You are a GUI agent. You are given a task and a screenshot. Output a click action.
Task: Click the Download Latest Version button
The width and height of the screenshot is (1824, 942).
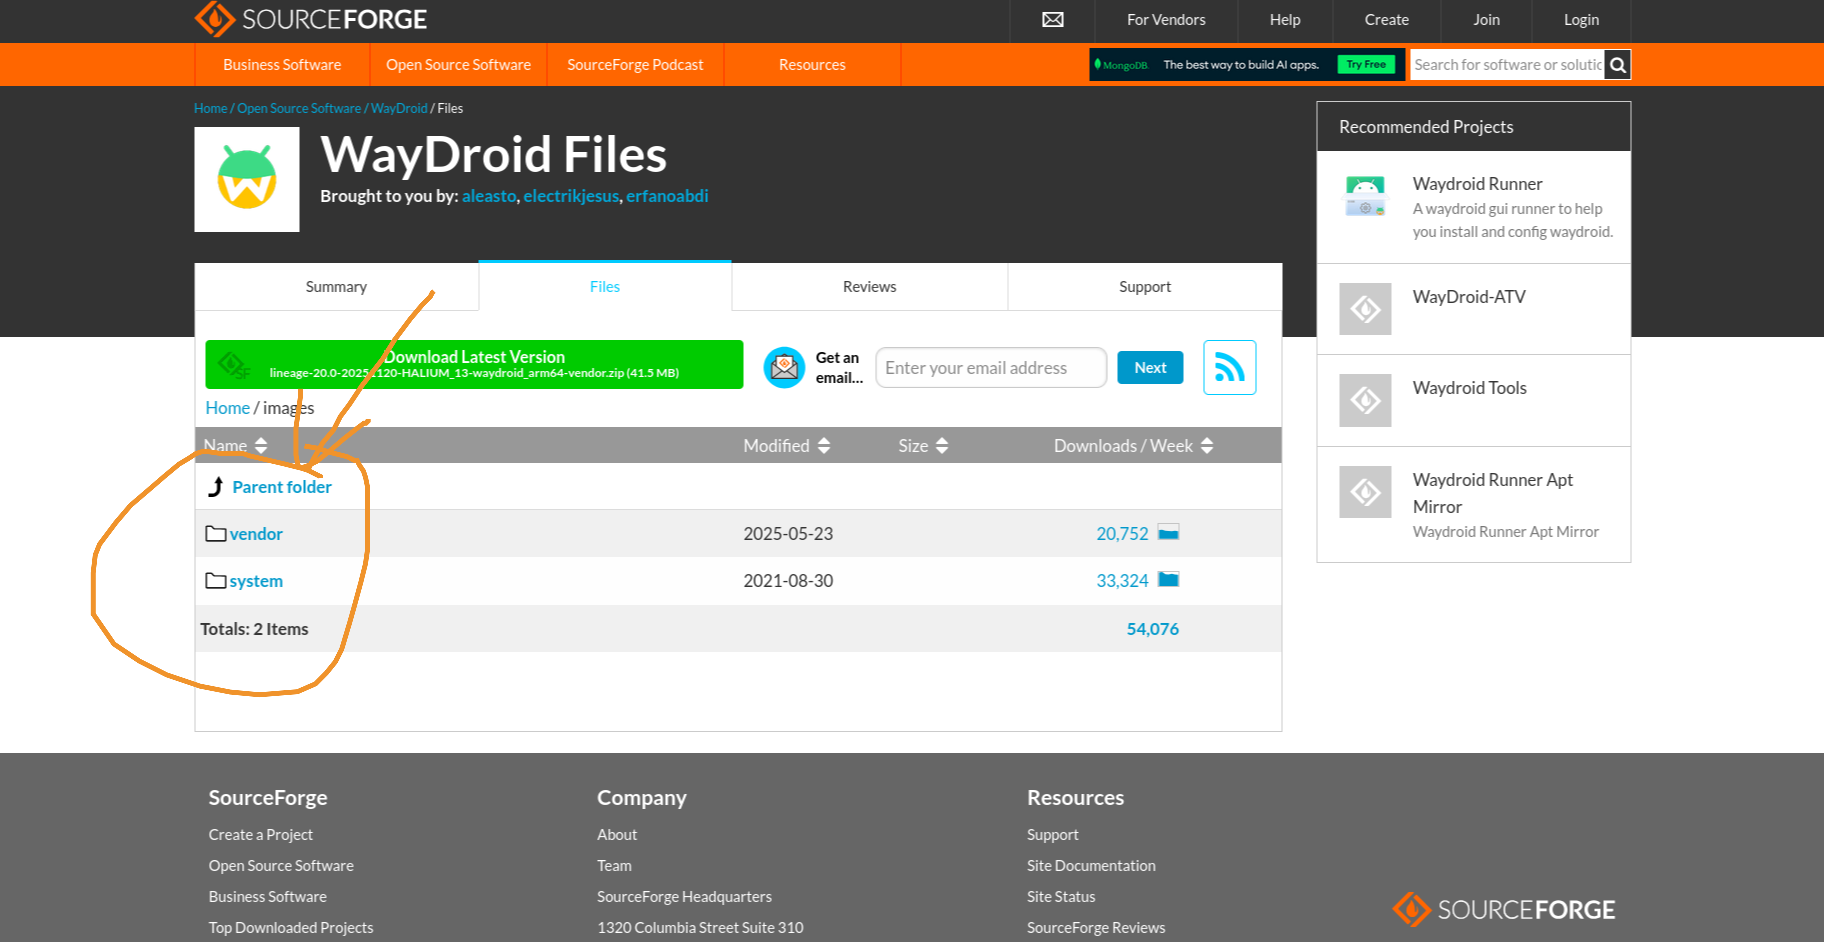473,364
